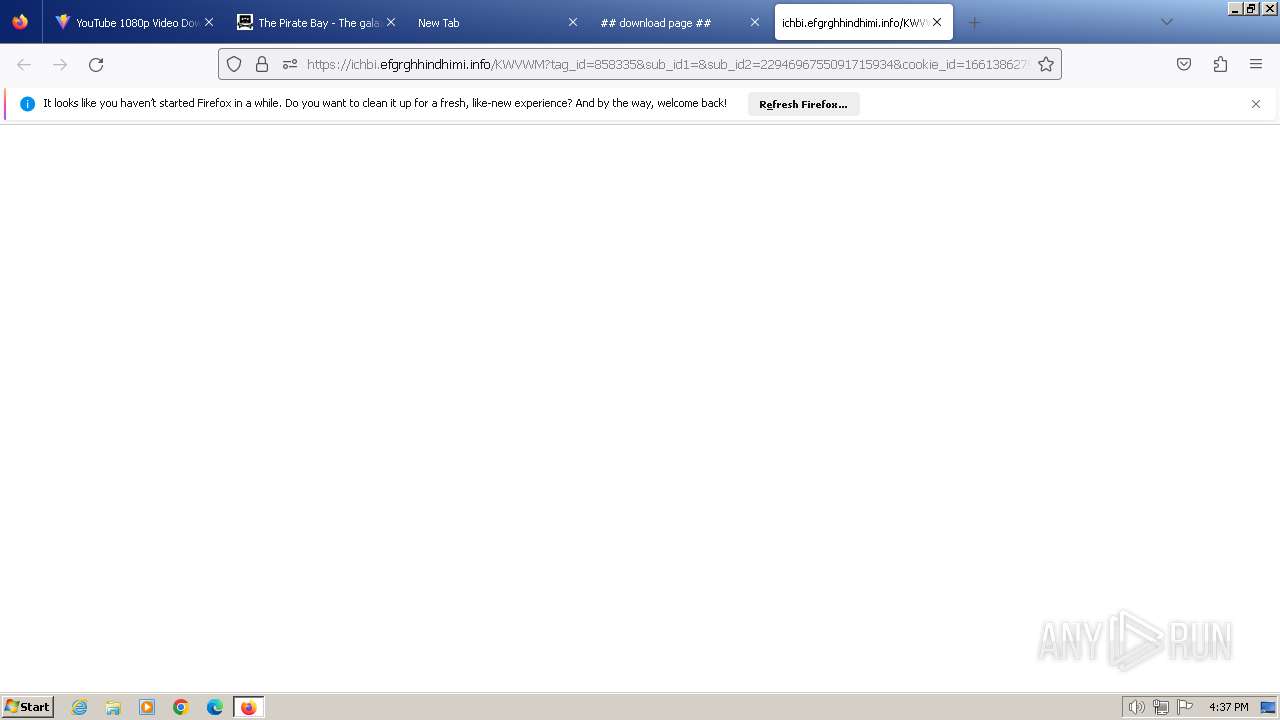The width and height of the screenshot is (1280, 720).
Task: Reload the current page
Action: 96,64
